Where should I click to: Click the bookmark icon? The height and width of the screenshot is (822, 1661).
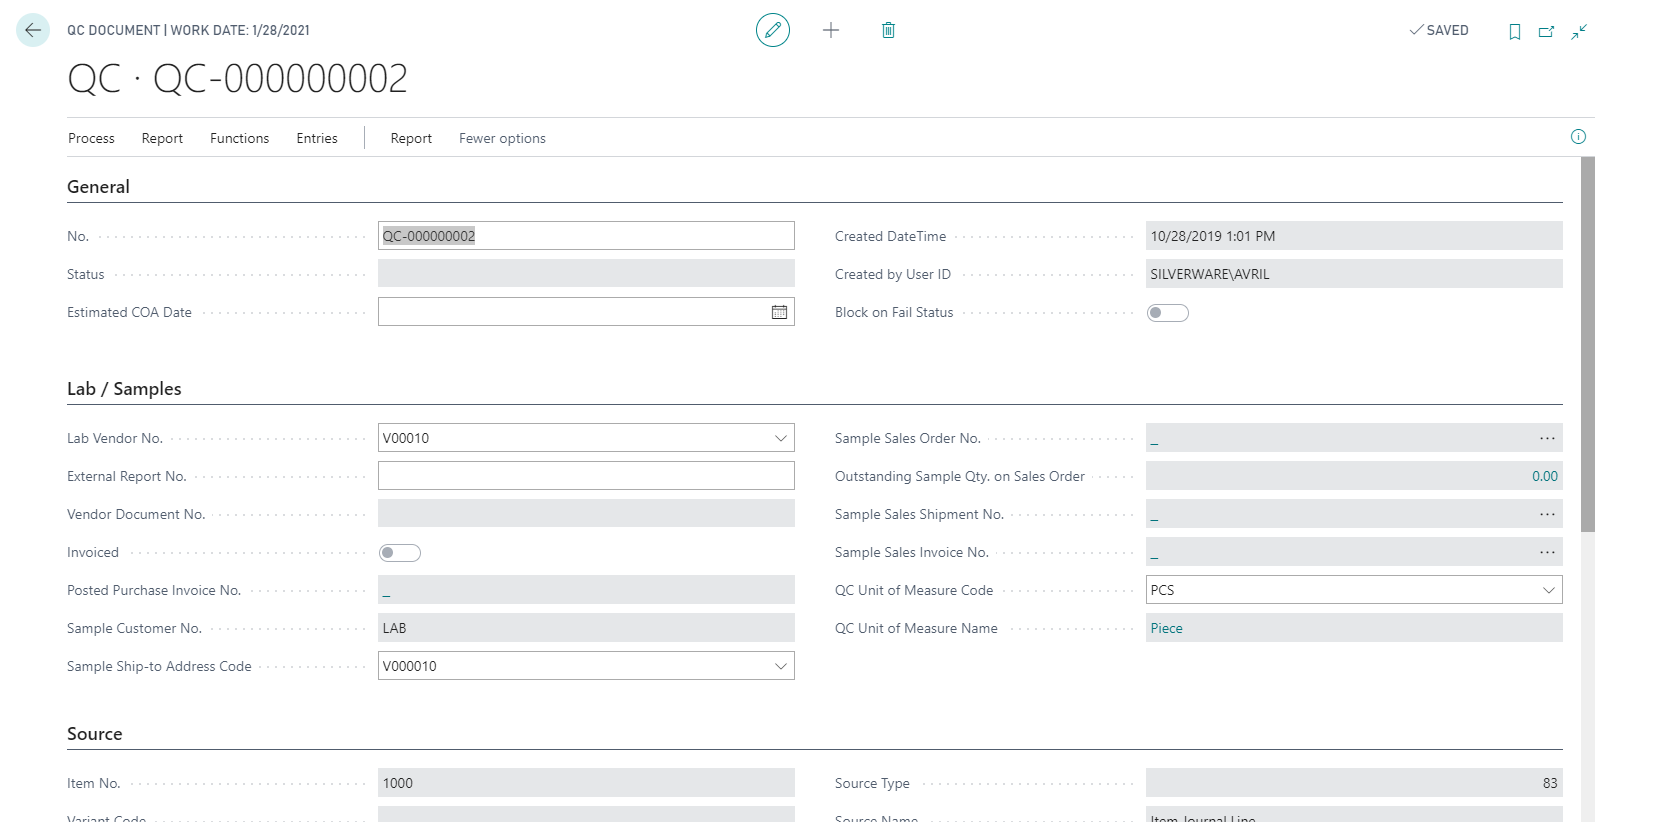(x=1514, y=32)
